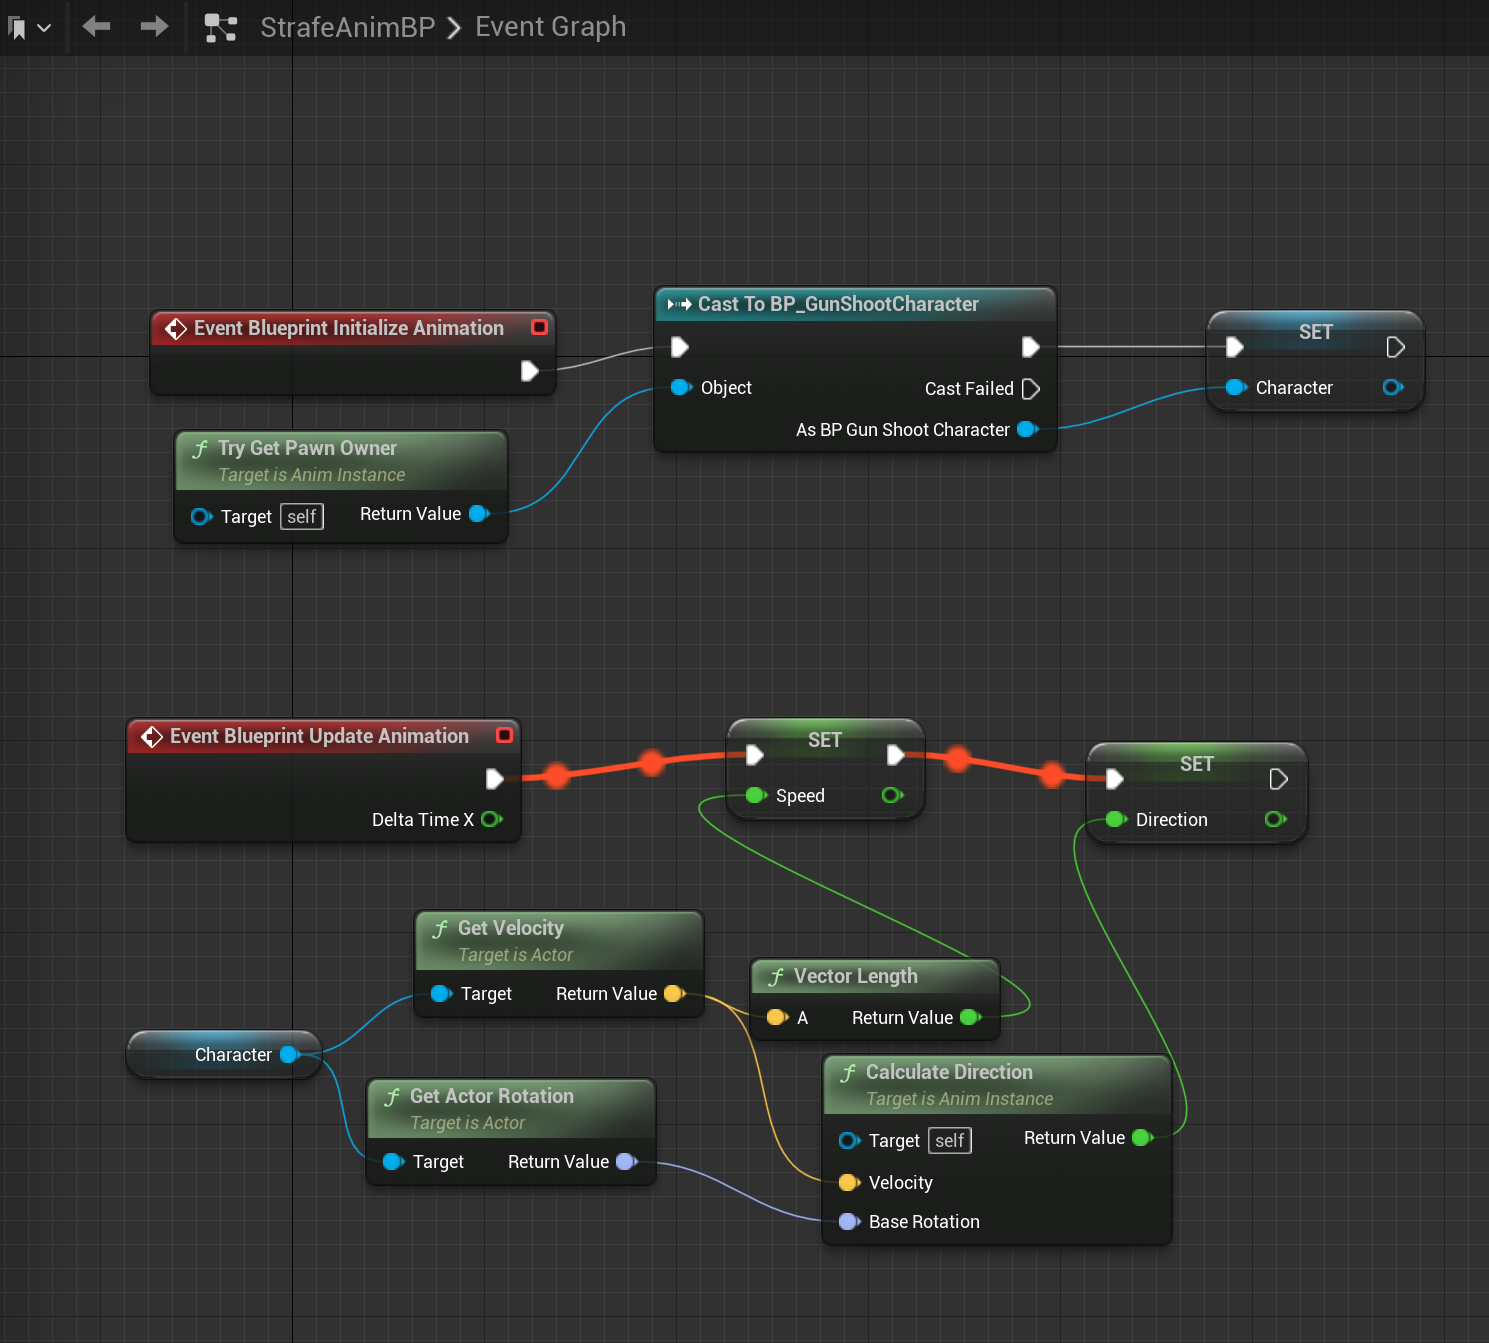1489x1343 pixels.
Task: Click the Direction input pin on the SET node
Action: (x=1116, y=819)
